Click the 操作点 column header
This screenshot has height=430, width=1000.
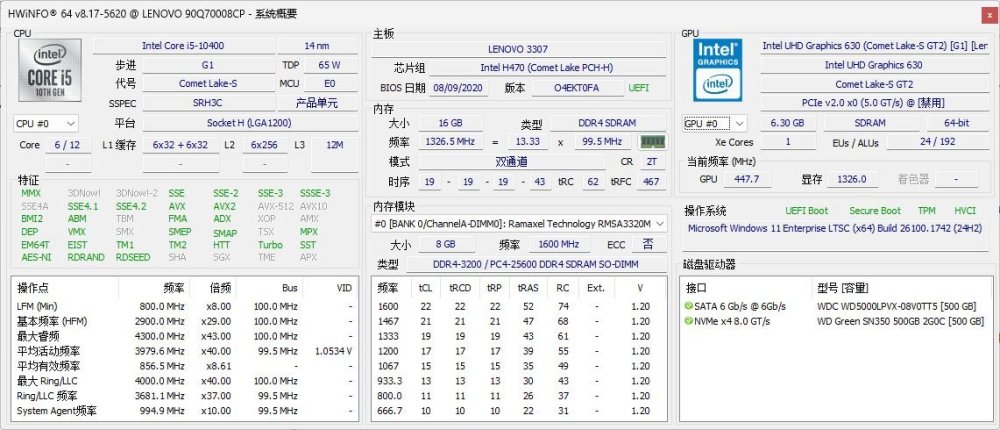tap(66, 288)
